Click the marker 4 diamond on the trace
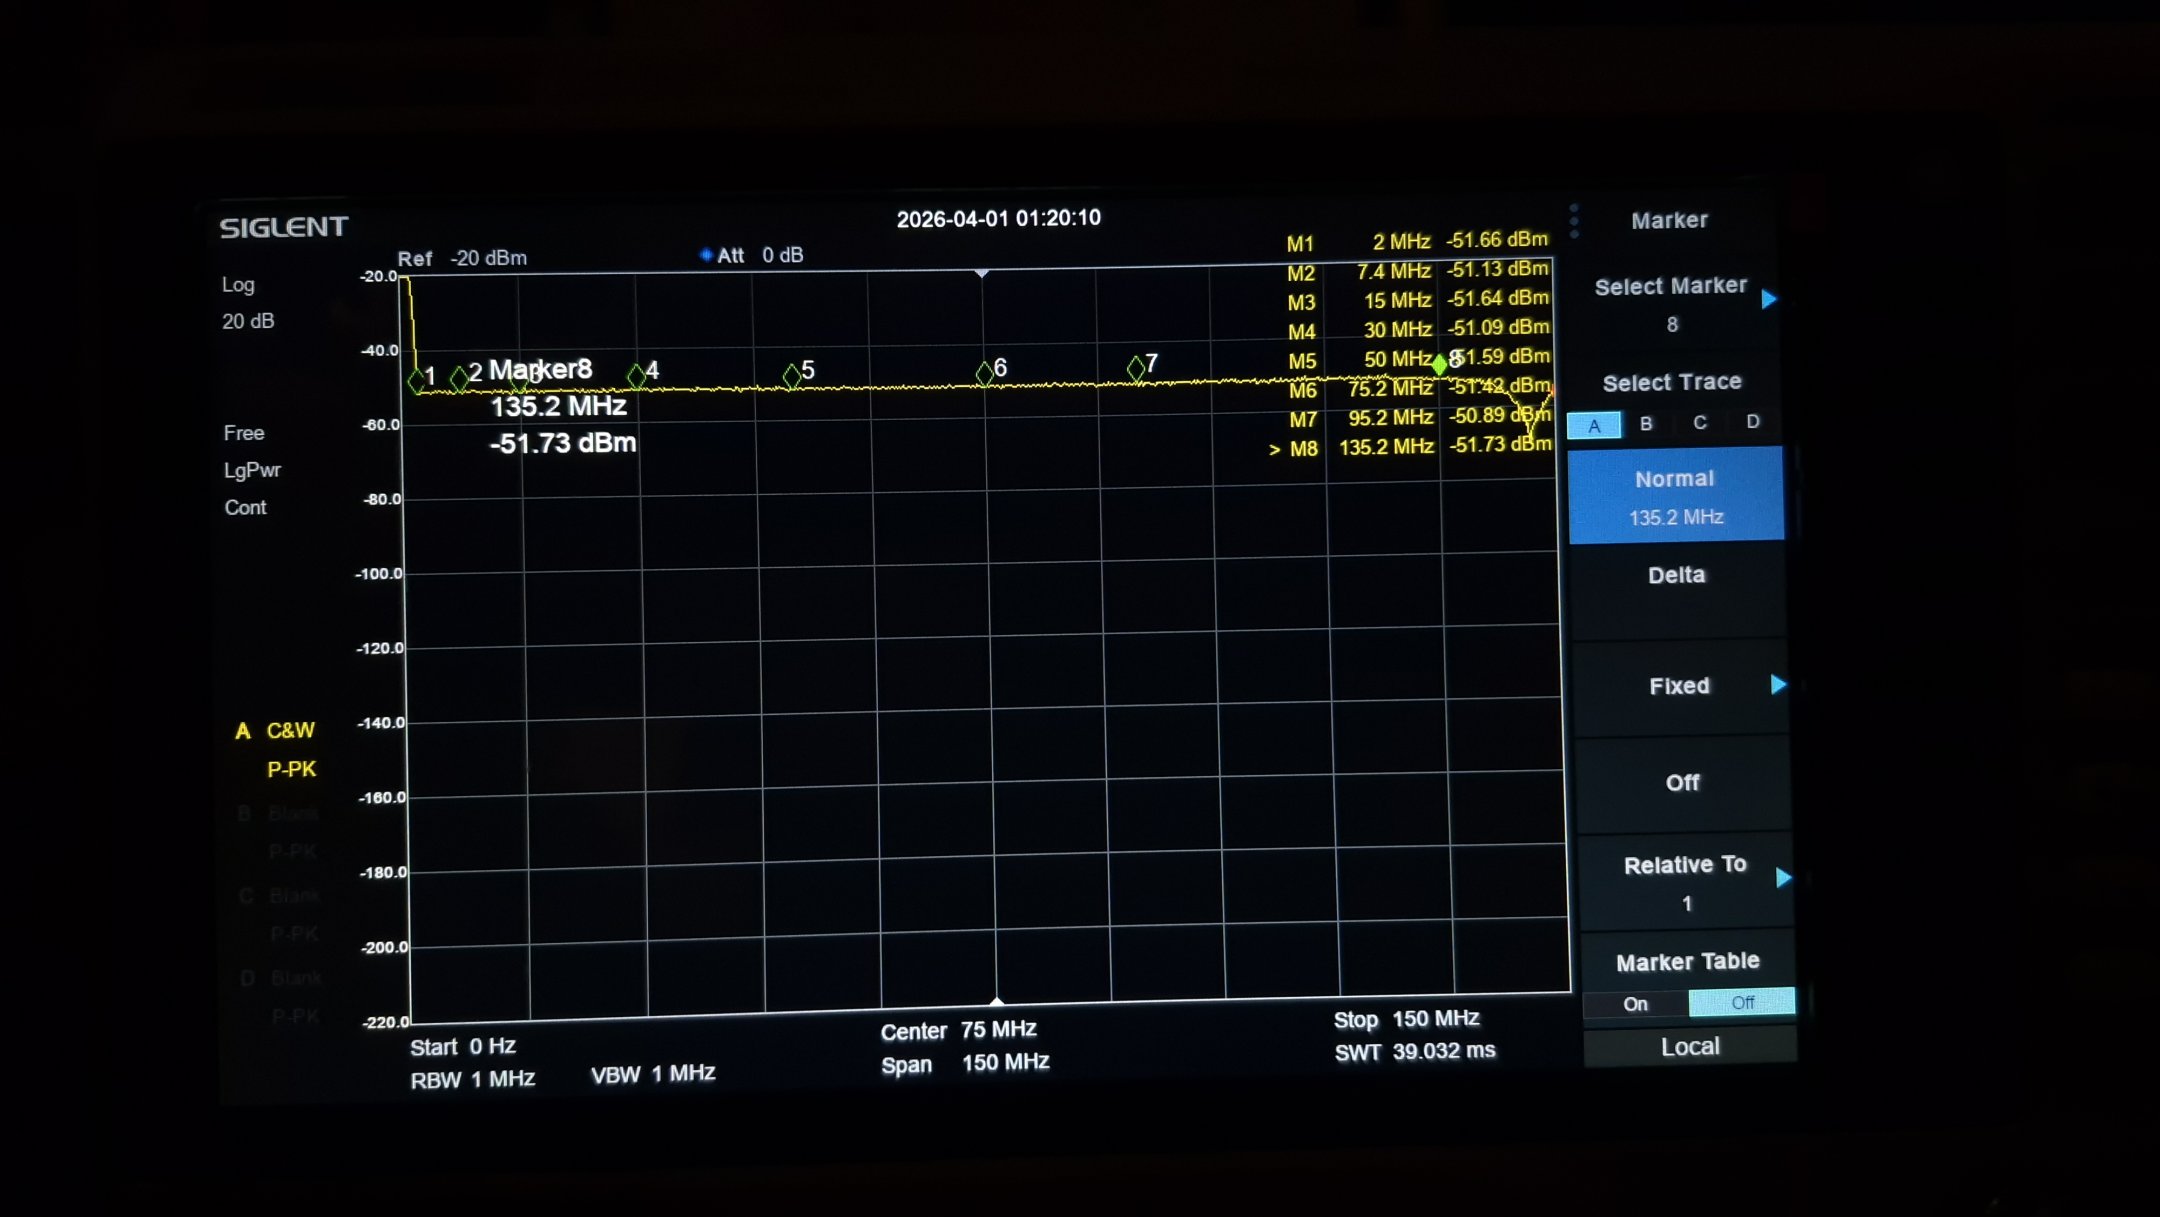Viewport: 2160px width, 1217px height. pyautogui.click(x=637, y=376)
